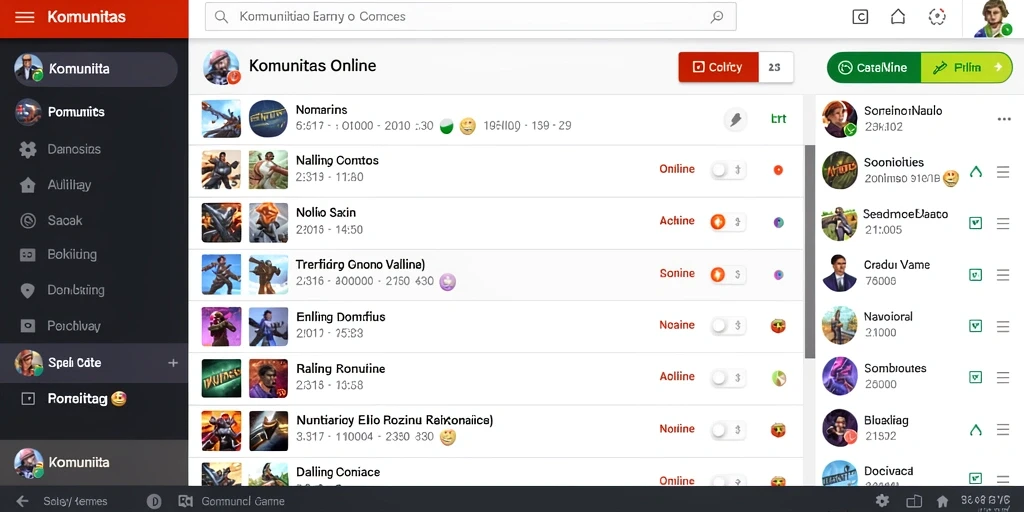Viewport: 1024px width, 512px height.
Task: Click the green CataNine button
Action: tap(874, 67)
